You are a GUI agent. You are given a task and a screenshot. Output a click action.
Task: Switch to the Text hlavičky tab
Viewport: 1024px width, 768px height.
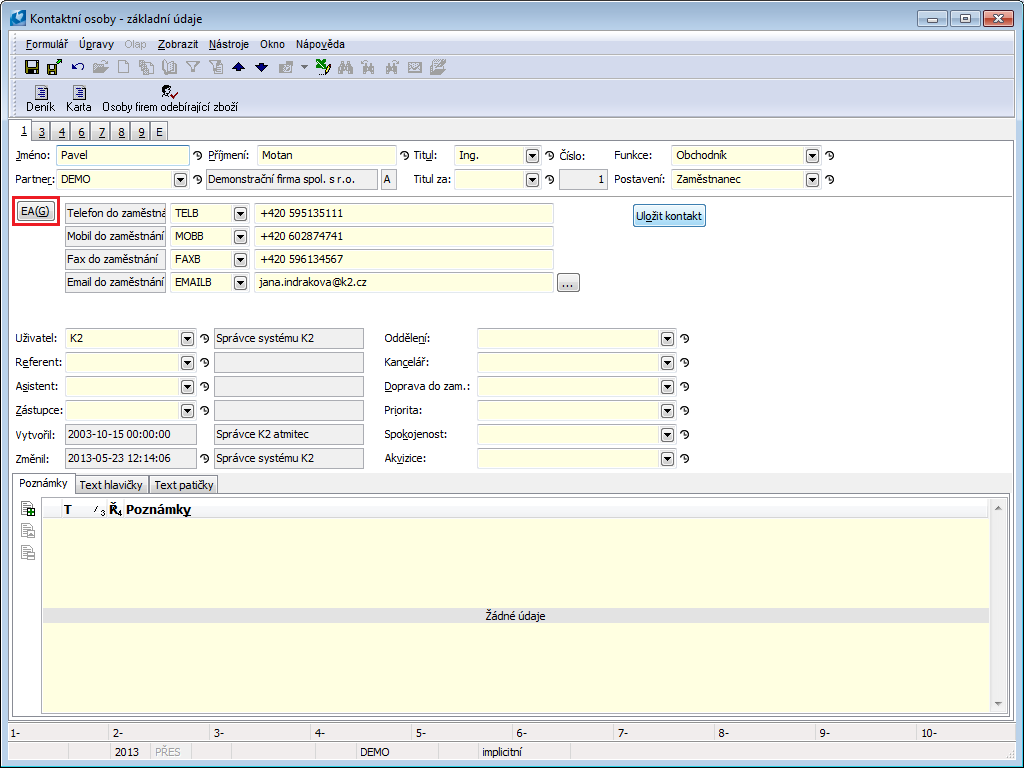click(111, 485)
